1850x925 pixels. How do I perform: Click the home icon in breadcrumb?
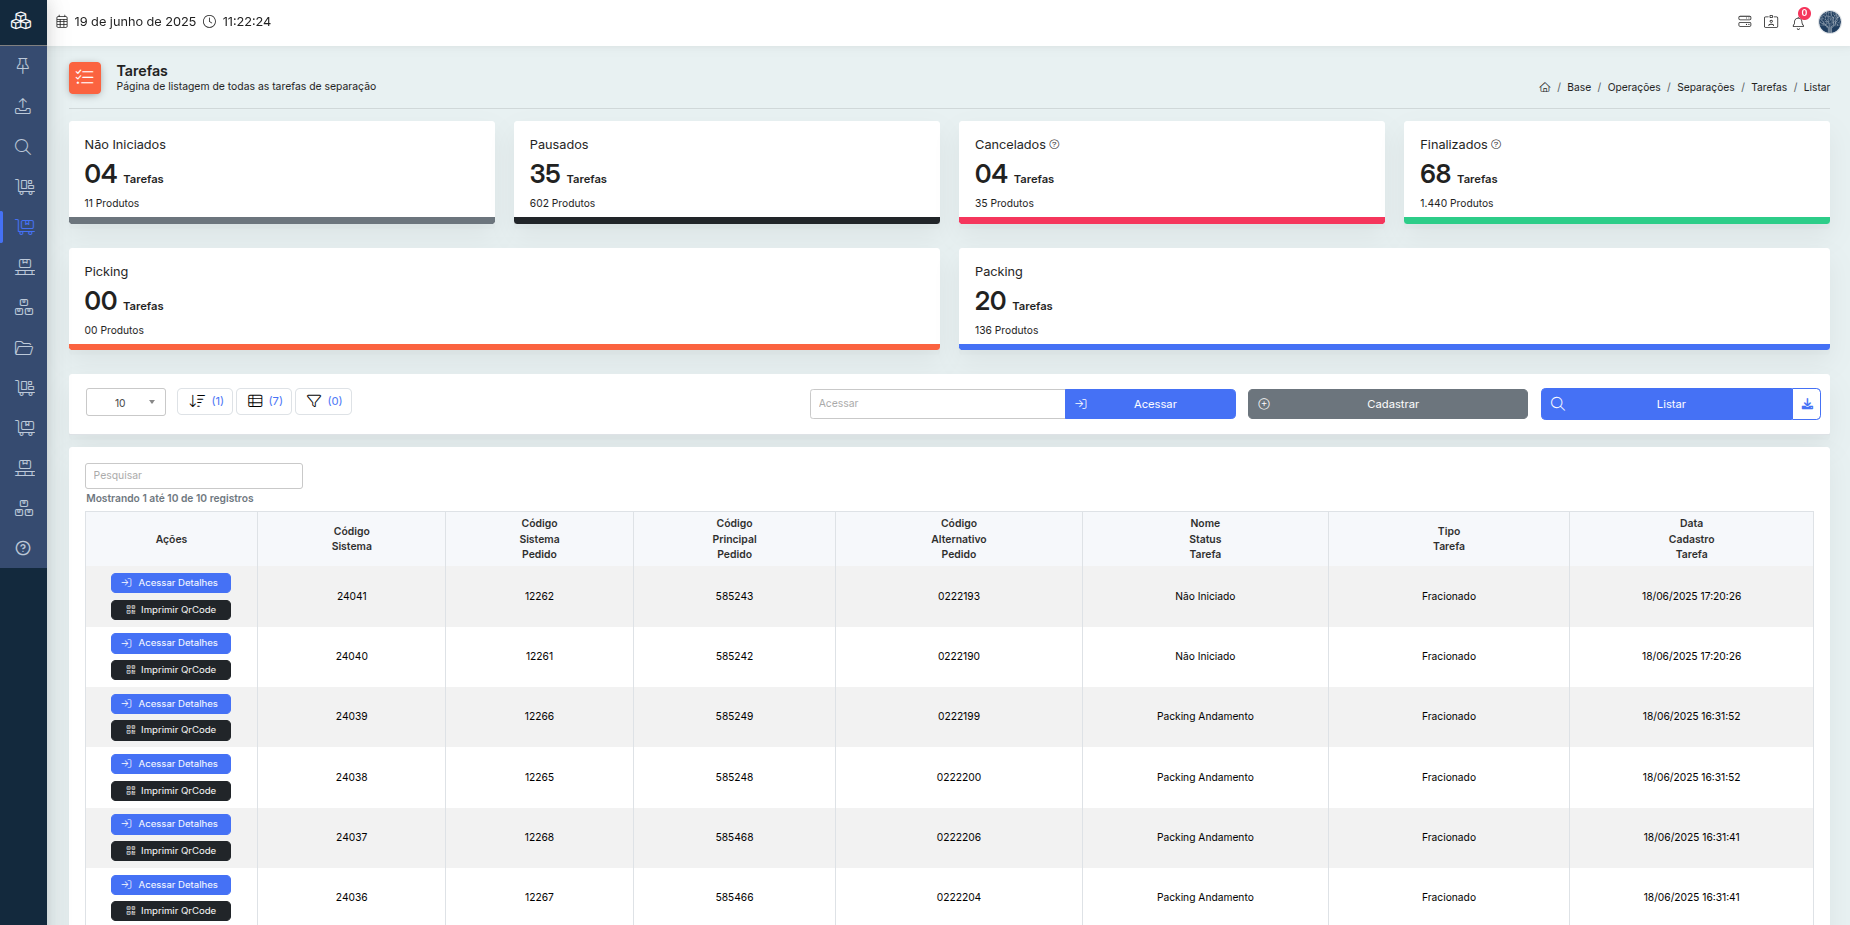(x=1545, y=88)
